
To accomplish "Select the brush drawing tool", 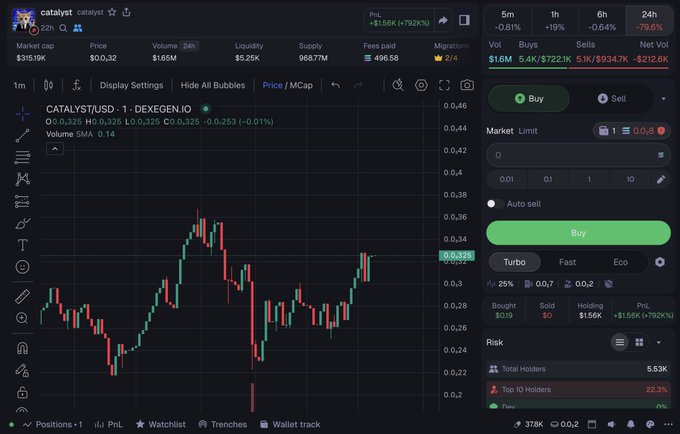I will [23, 223].
